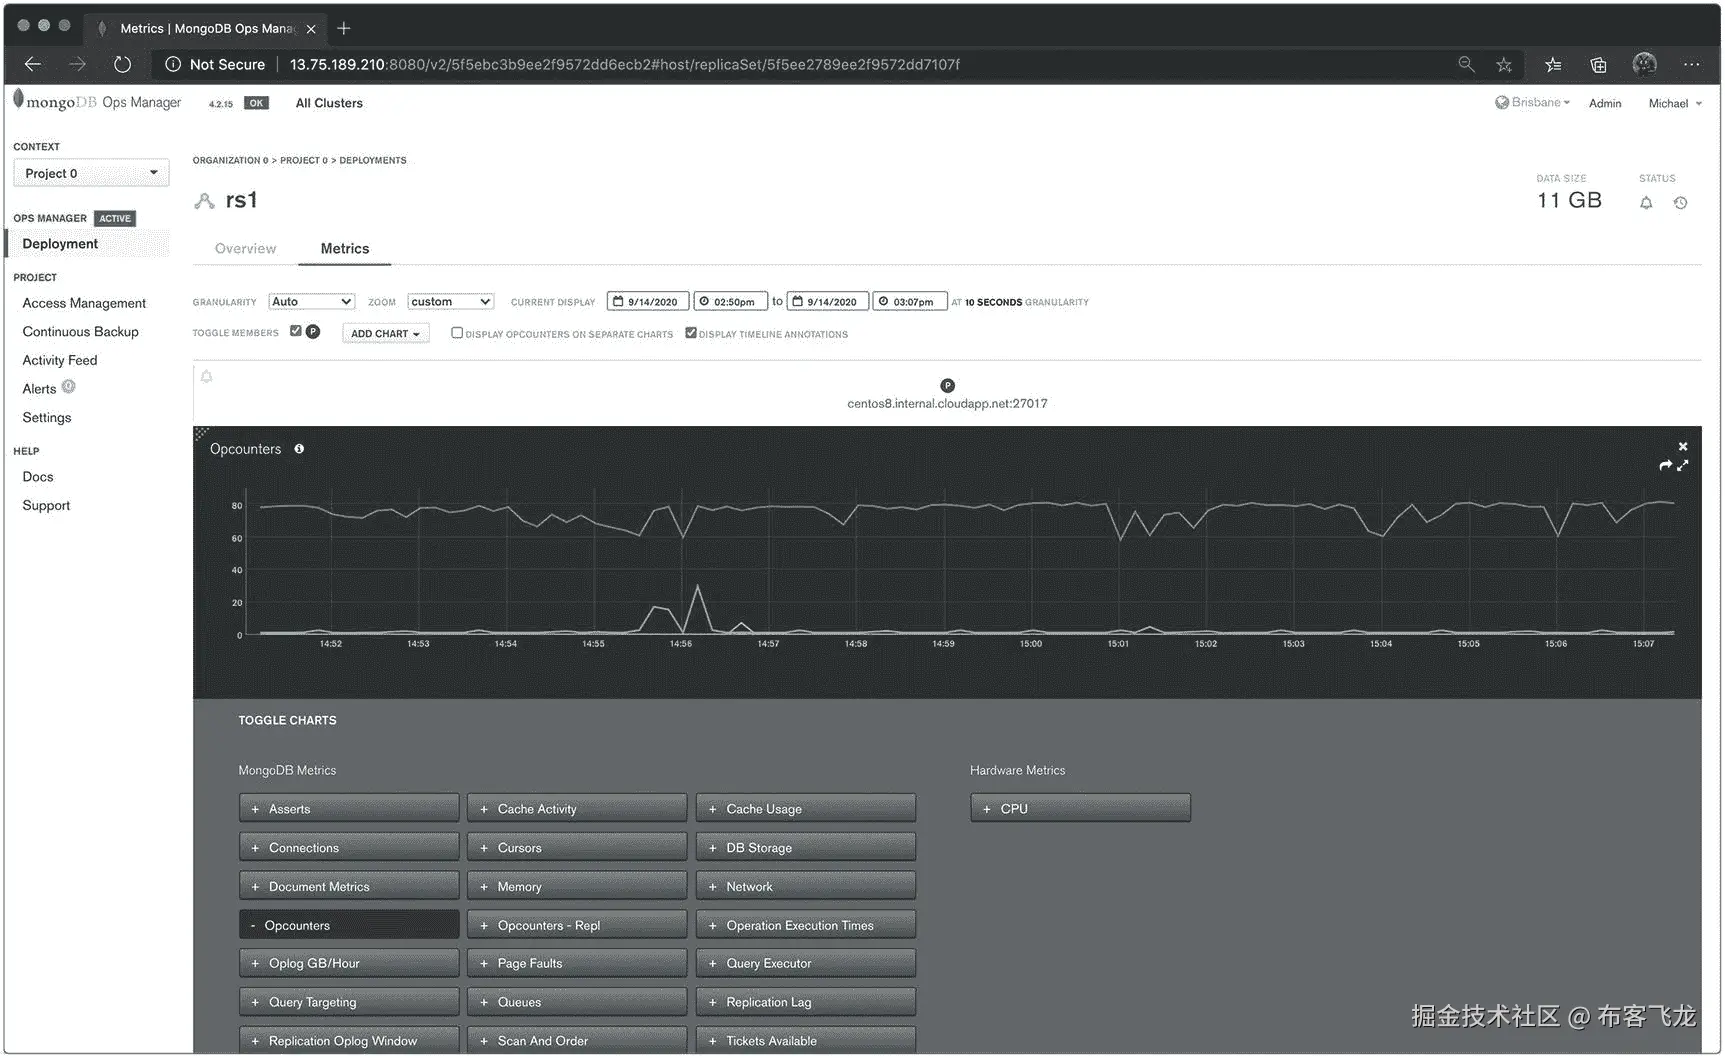The height and width of the screenshot is (1058, 1725).
Task: Toggle the Asserts chart on
Action: [349, 809]
